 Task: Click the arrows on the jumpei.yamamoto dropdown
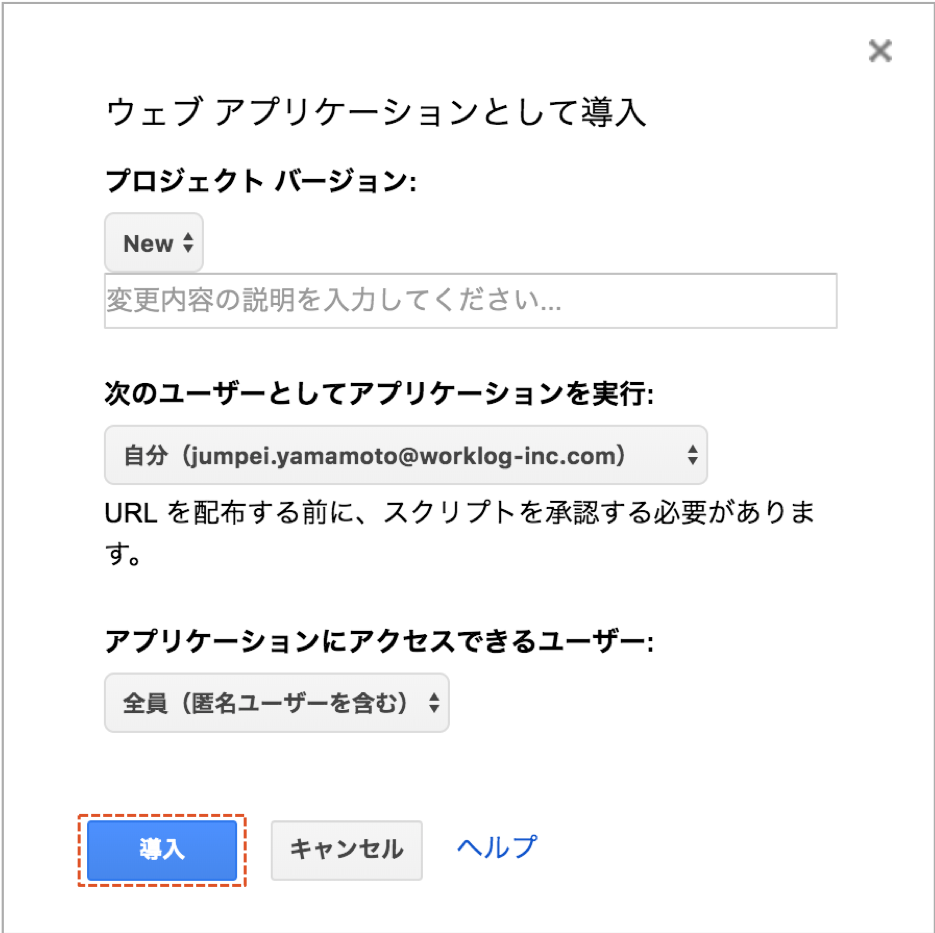(692, 456)
